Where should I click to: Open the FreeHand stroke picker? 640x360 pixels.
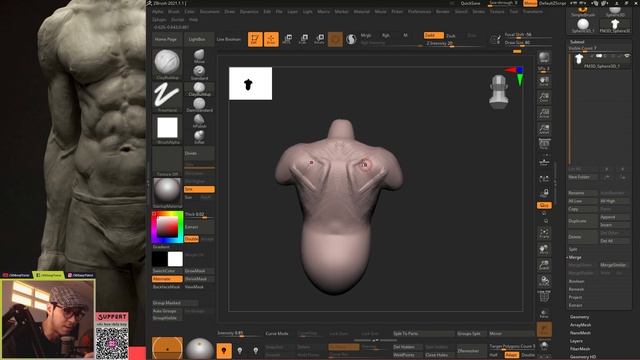(167, 97)
